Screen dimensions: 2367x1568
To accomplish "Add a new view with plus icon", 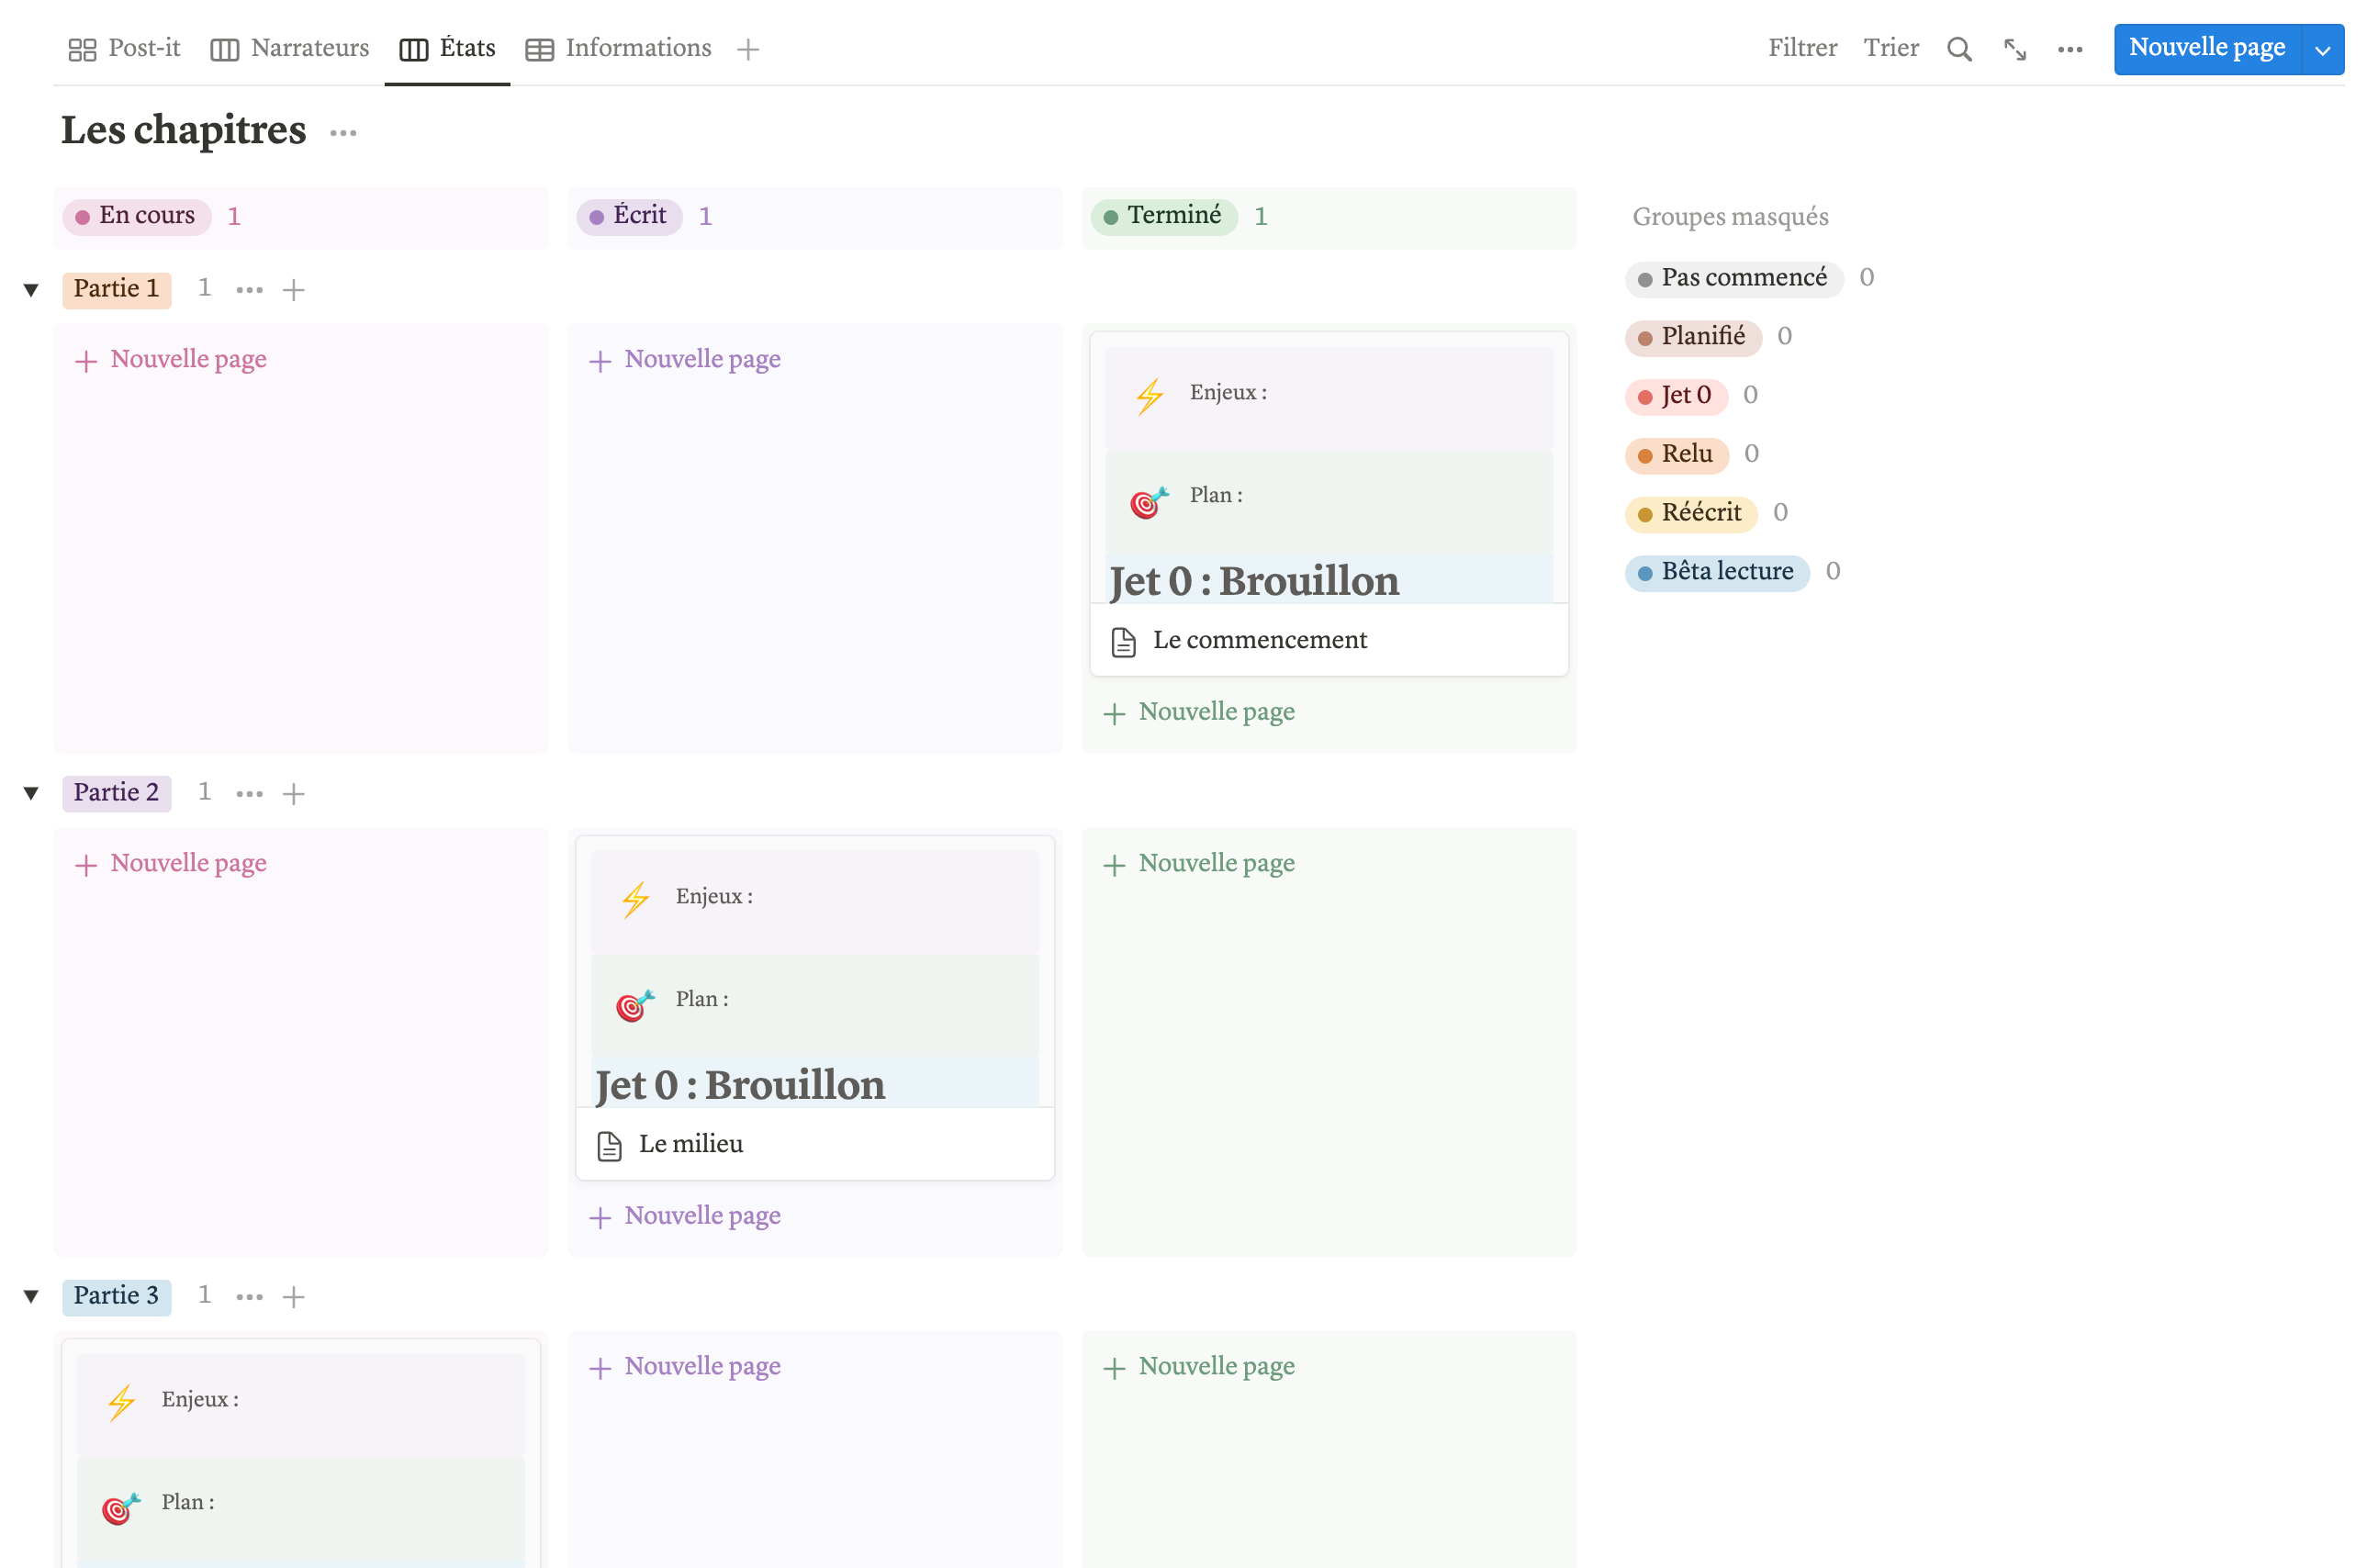I will (x=747, y=49).
